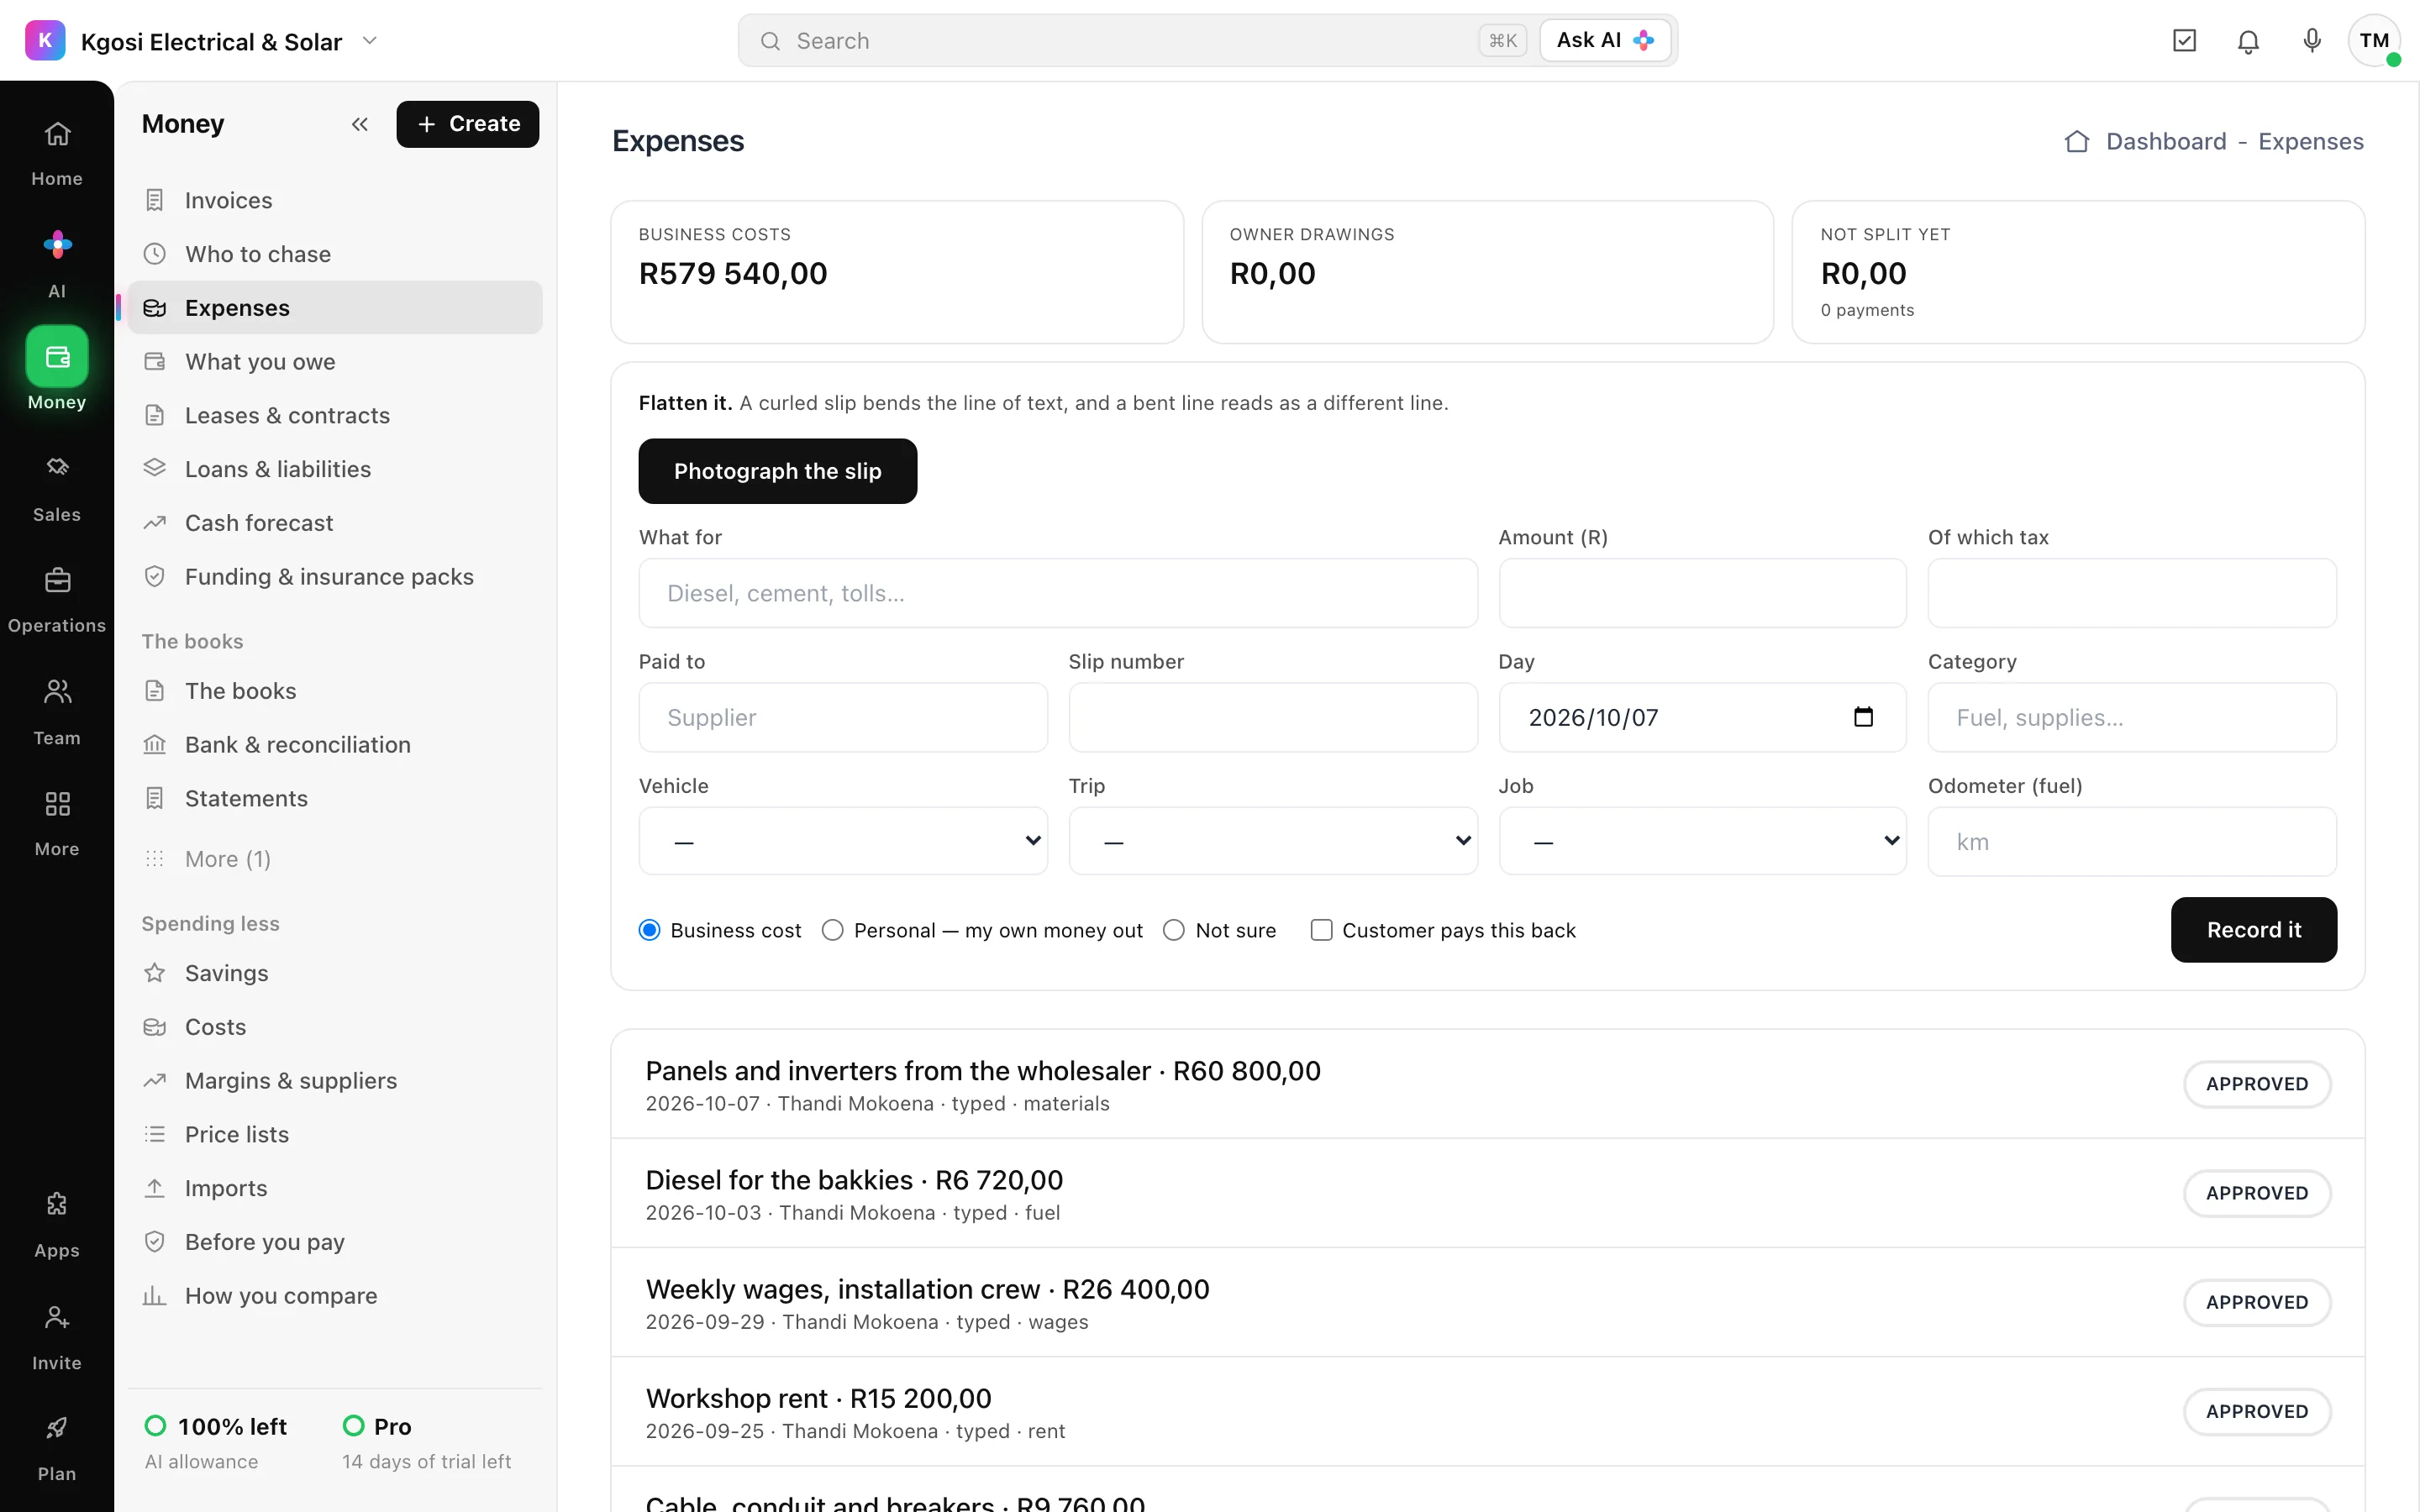The height and width of the screenshot is (1512, 2420).
Task: Open the Job dropdown
Action: point(1702,841)
